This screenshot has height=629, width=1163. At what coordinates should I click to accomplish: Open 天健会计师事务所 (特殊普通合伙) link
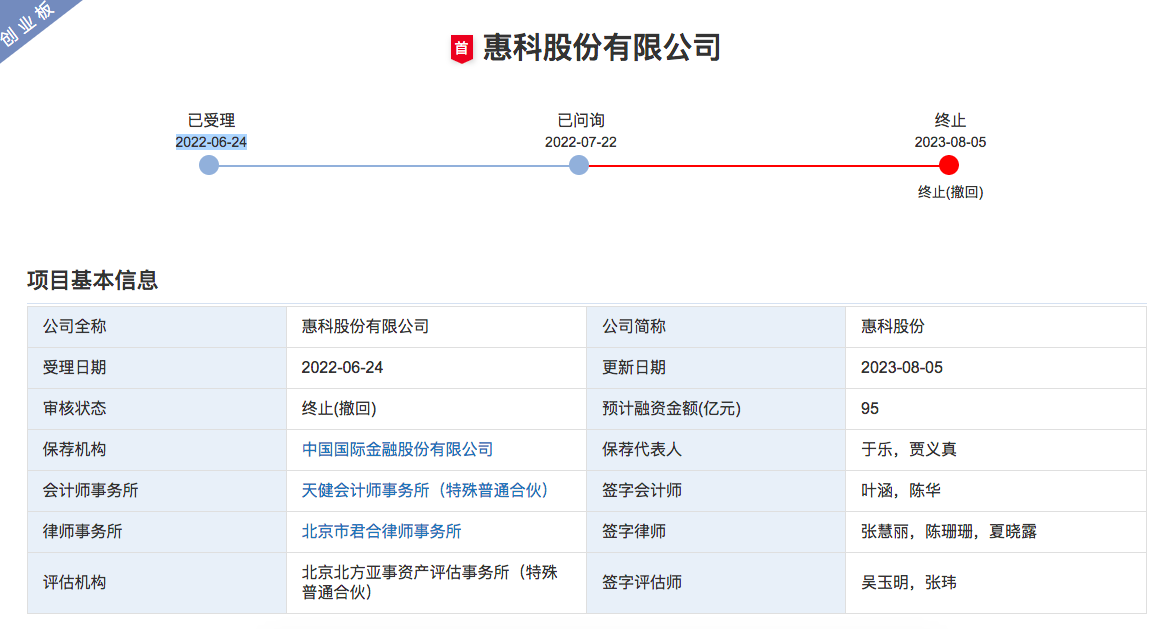click(425, 490)
